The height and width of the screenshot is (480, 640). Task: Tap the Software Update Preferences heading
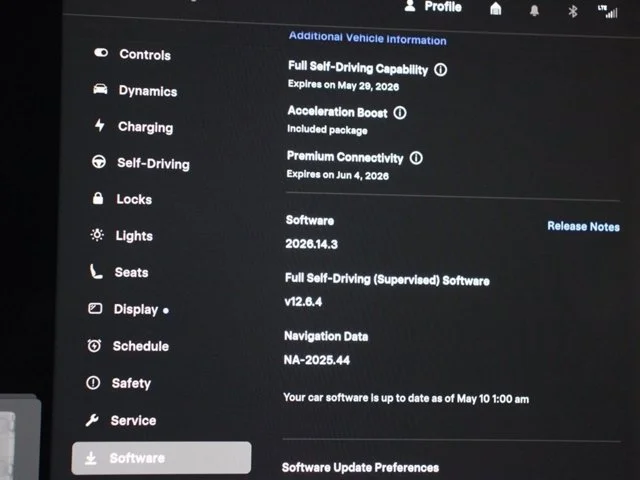[x=360, y=467]
